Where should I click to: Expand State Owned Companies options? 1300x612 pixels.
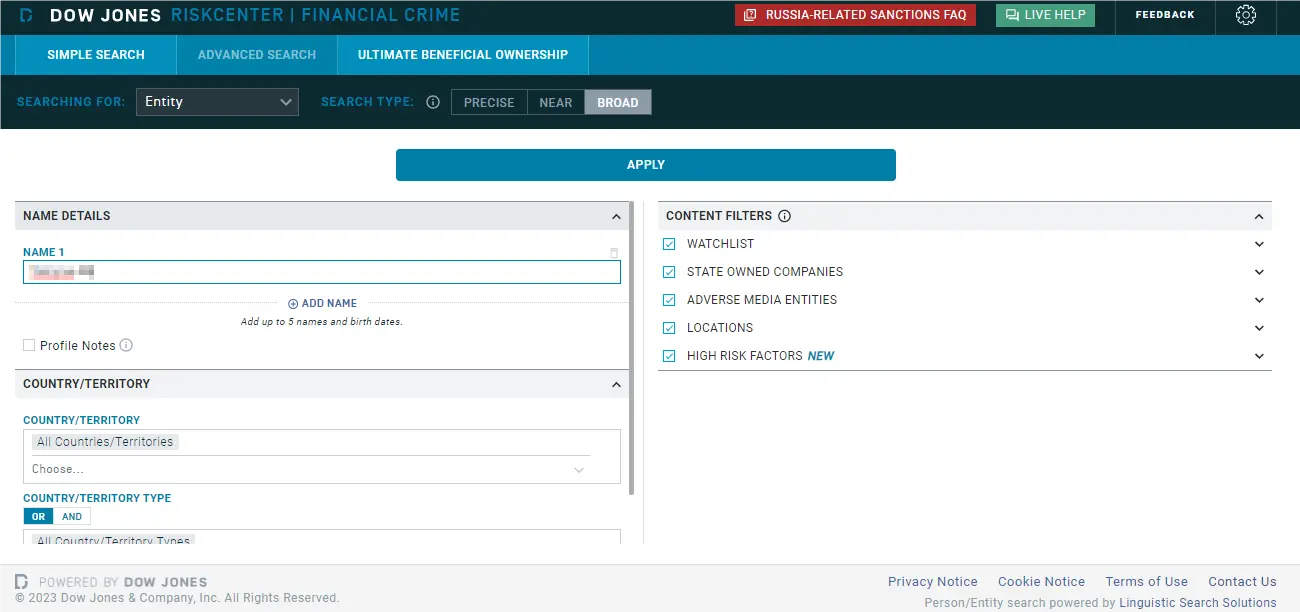pyautogui.click(x=1259, y=272)
